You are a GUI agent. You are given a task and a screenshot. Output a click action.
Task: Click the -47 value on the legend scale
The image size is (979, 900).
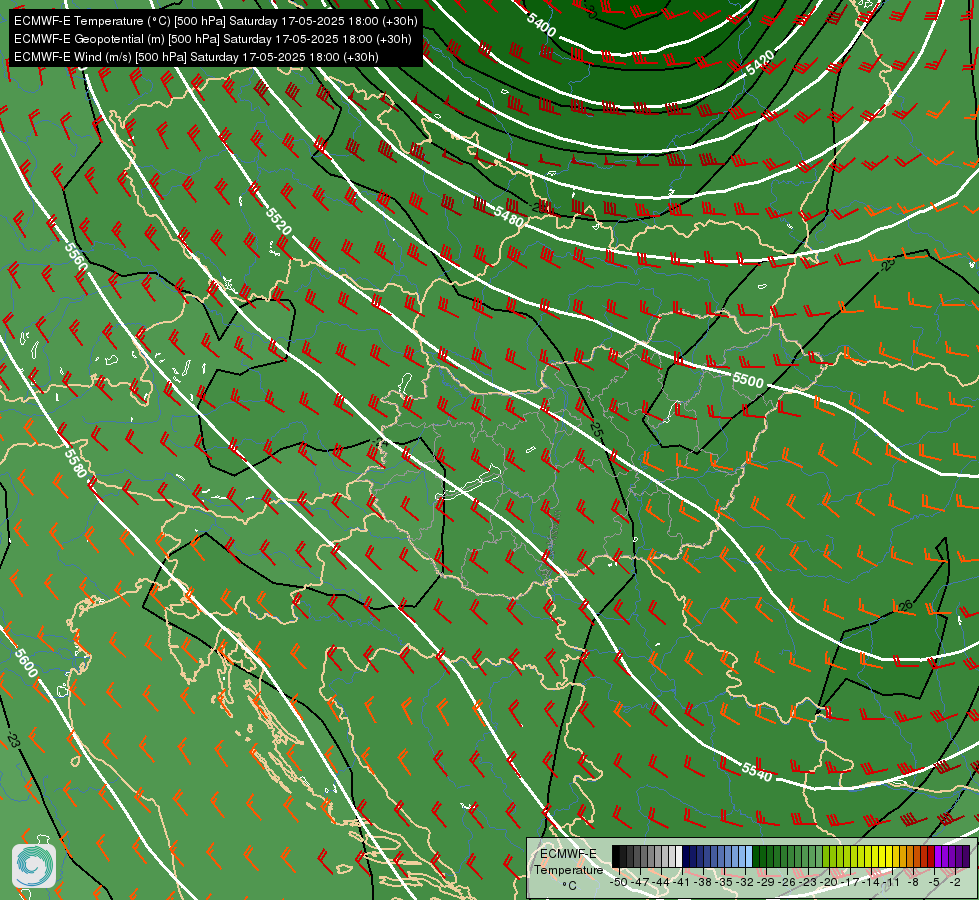click(640, 882)
